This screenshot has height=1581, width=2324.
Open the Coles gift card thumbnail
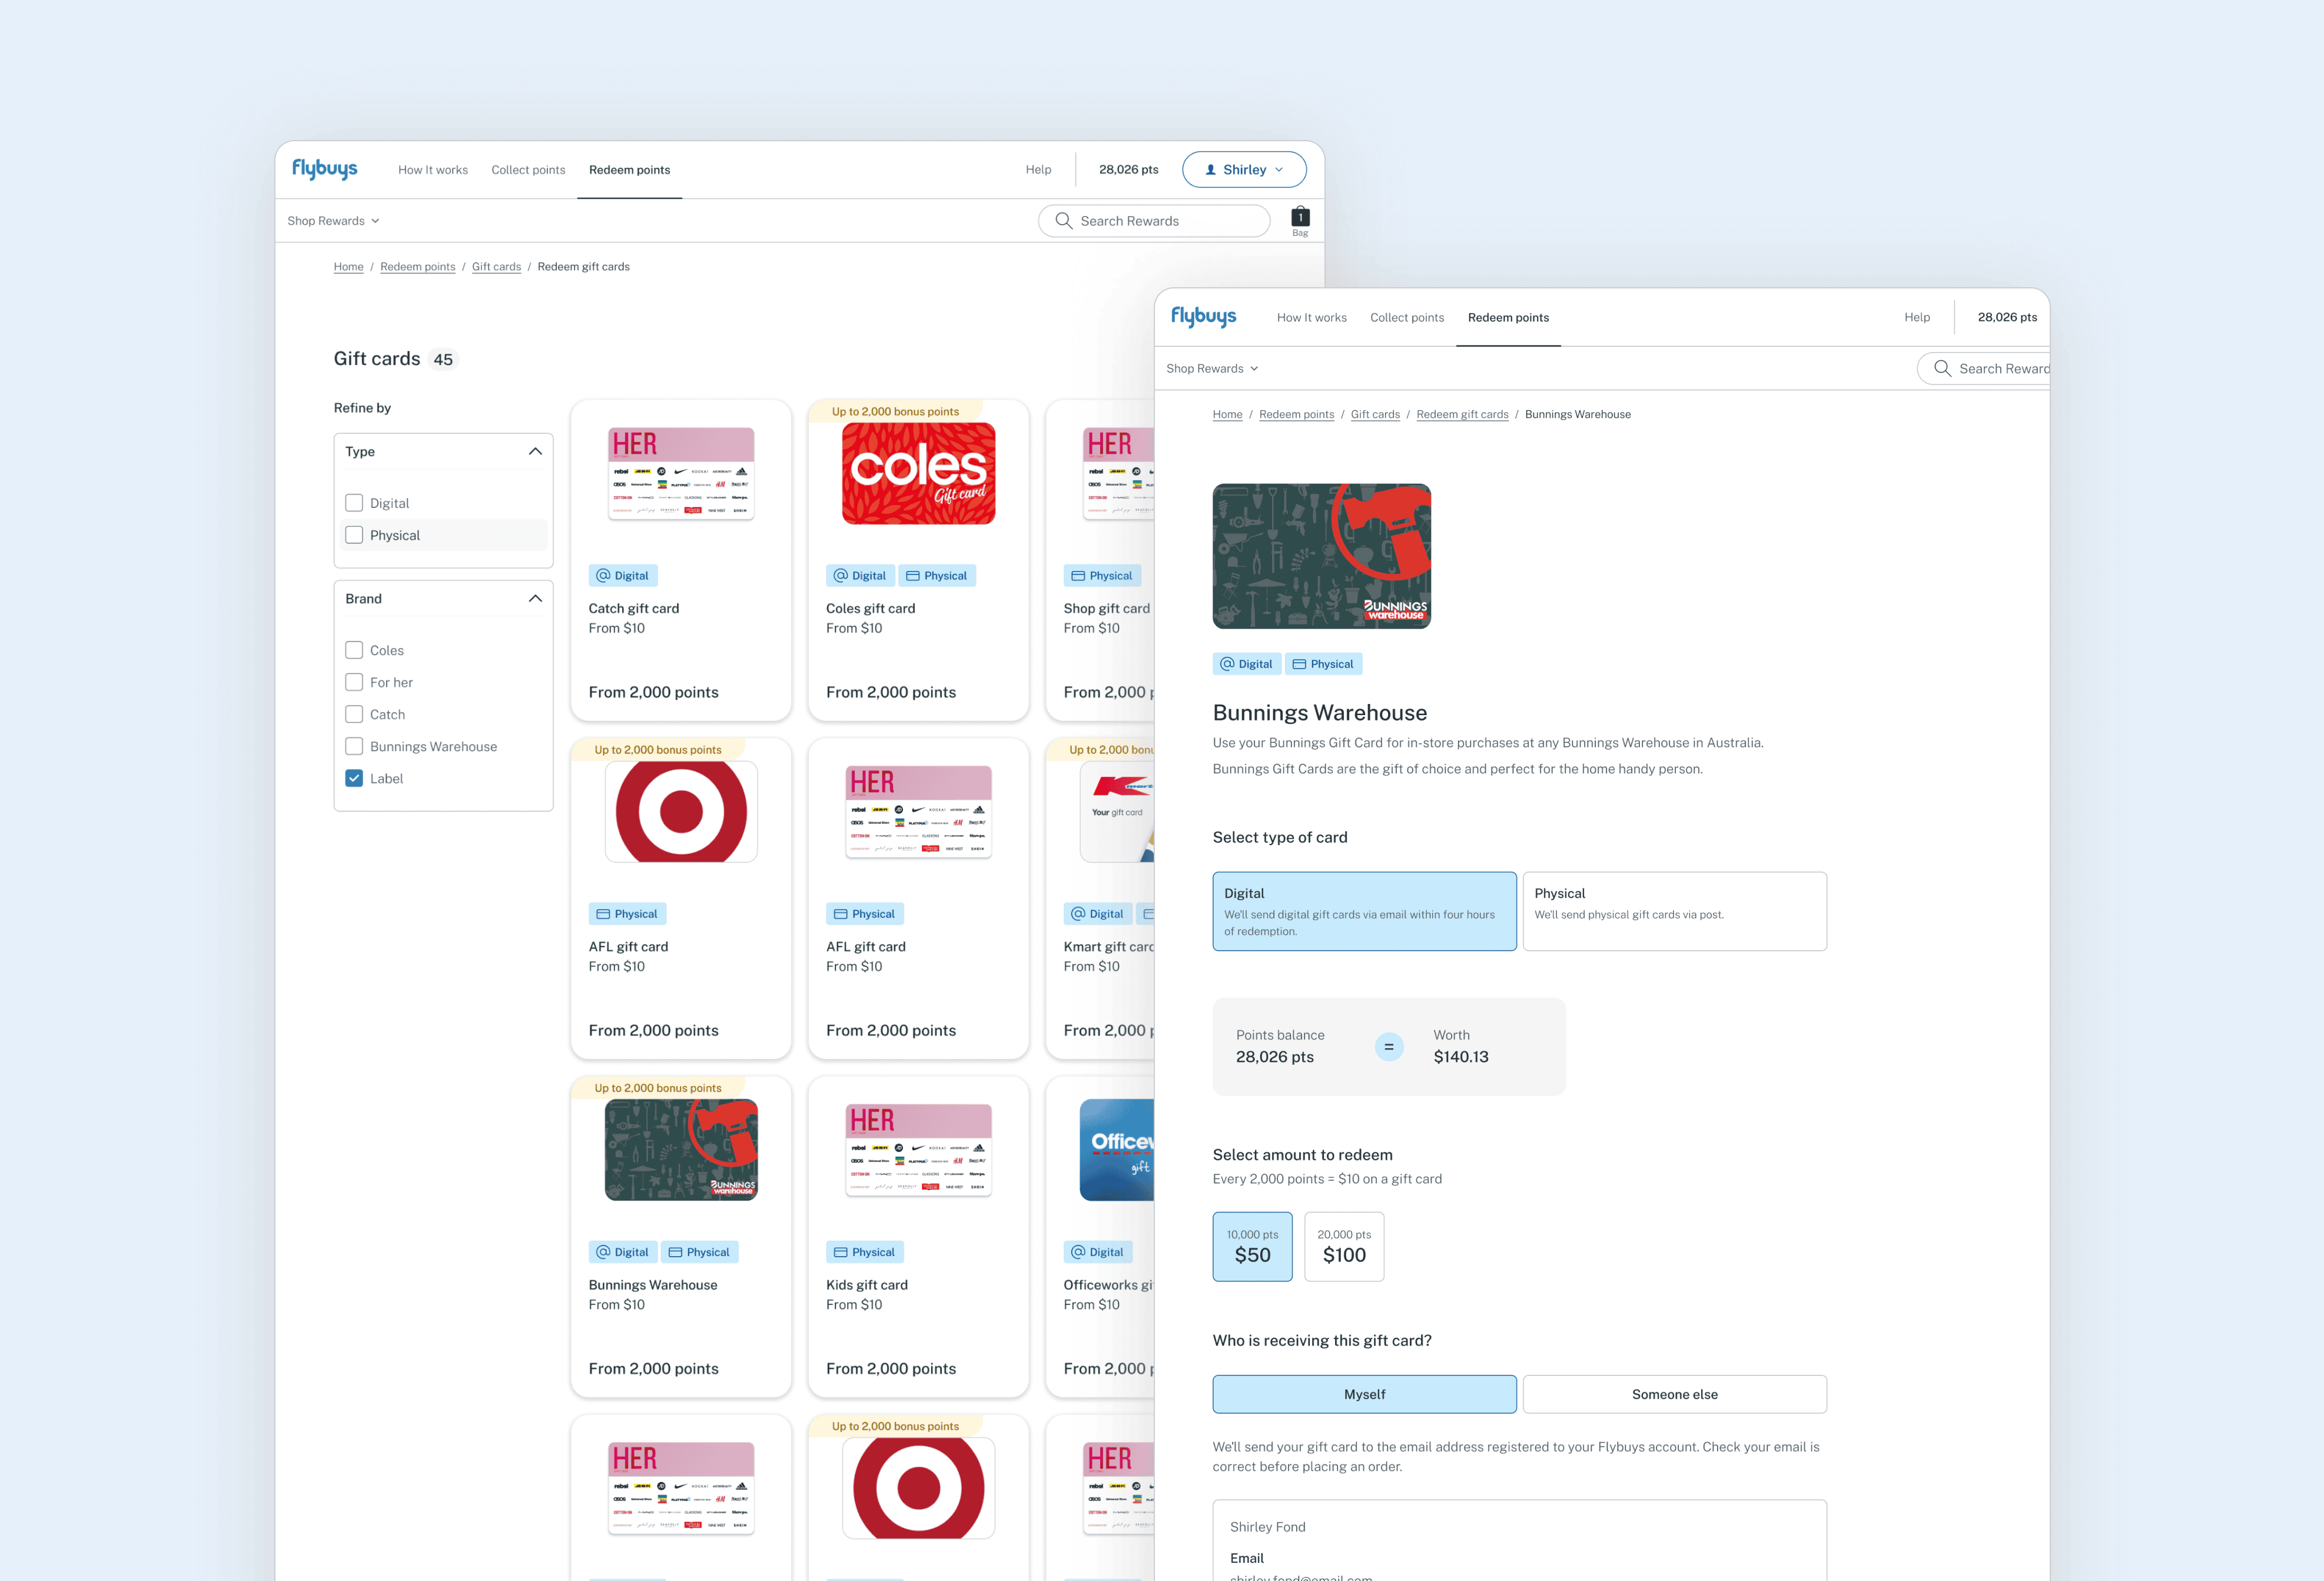pos(918,474)
